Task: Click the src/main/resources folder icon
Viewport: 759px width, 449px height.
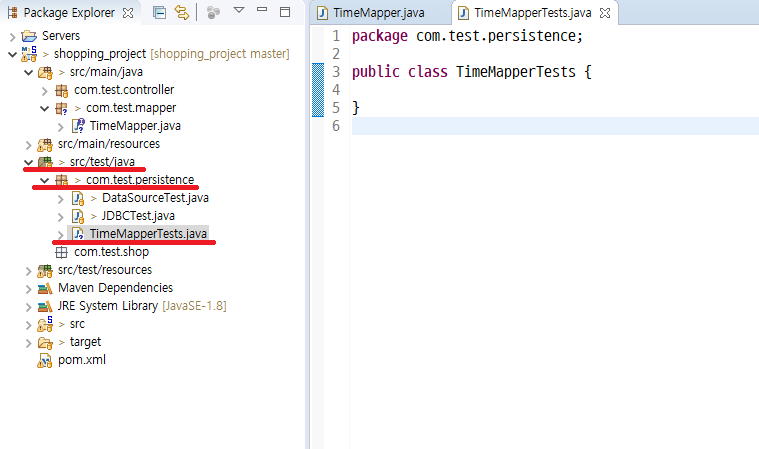Action: point(45,144)
